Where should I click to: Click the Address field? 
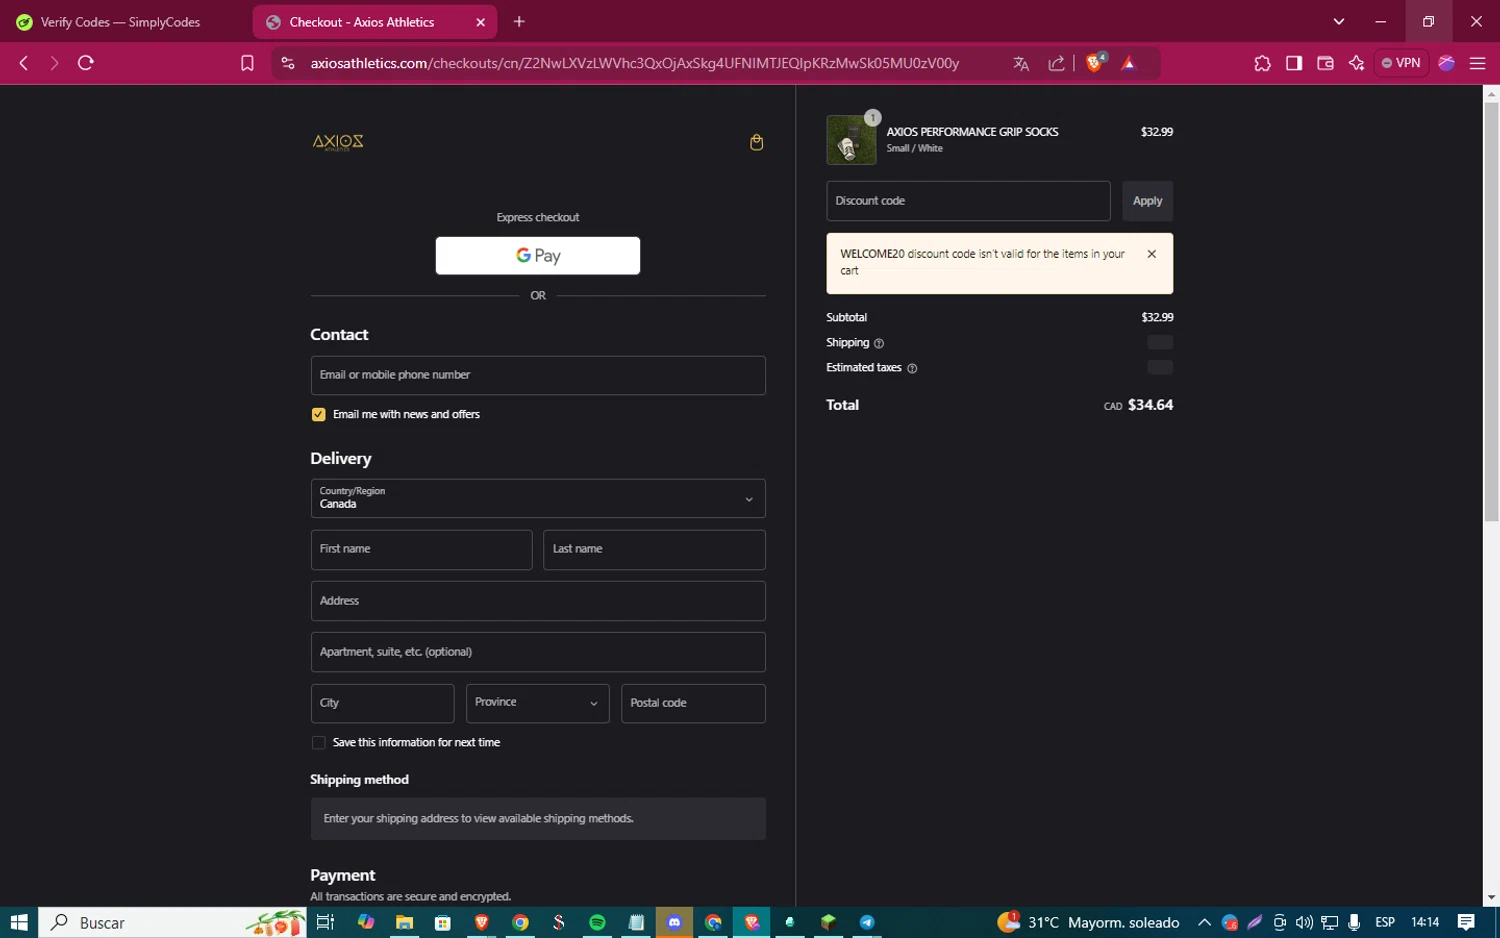pos(538,601)
